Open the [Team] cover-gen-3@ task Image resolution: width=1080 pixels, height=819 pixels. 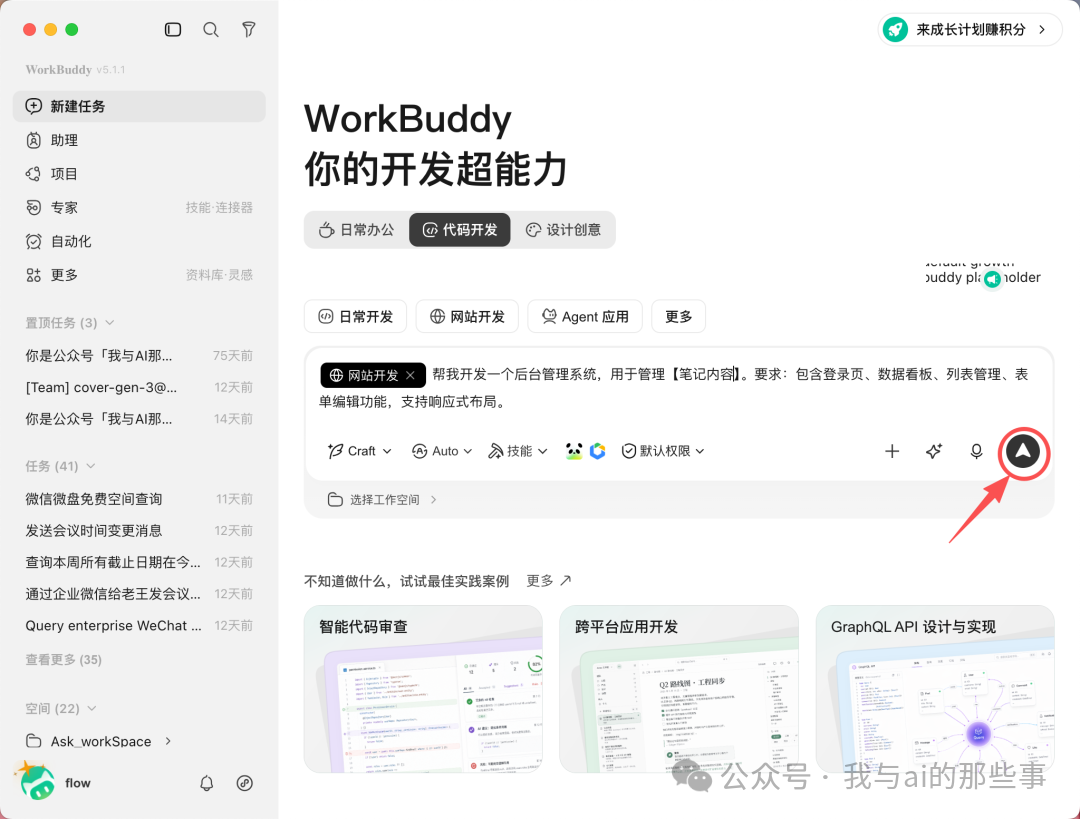pyautogui.click(x=139, y=388)
